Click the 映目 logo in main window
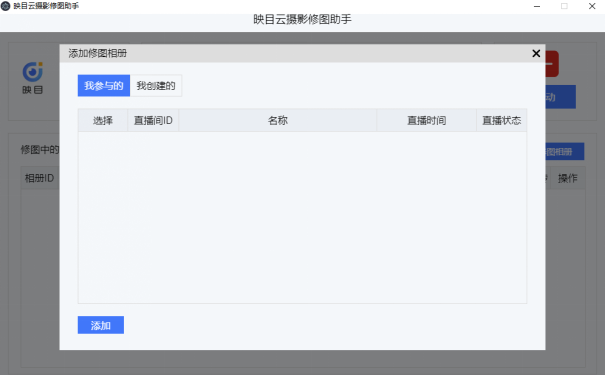 tap(32, 78)
